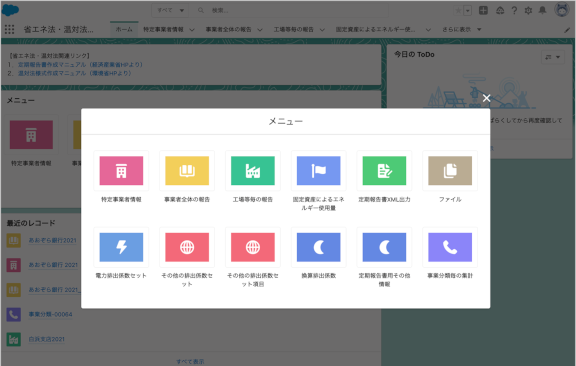Open the App Launcher grid icon
This screenshot has width=576, height=366.
pyautogui.click(x=10, y=29)
